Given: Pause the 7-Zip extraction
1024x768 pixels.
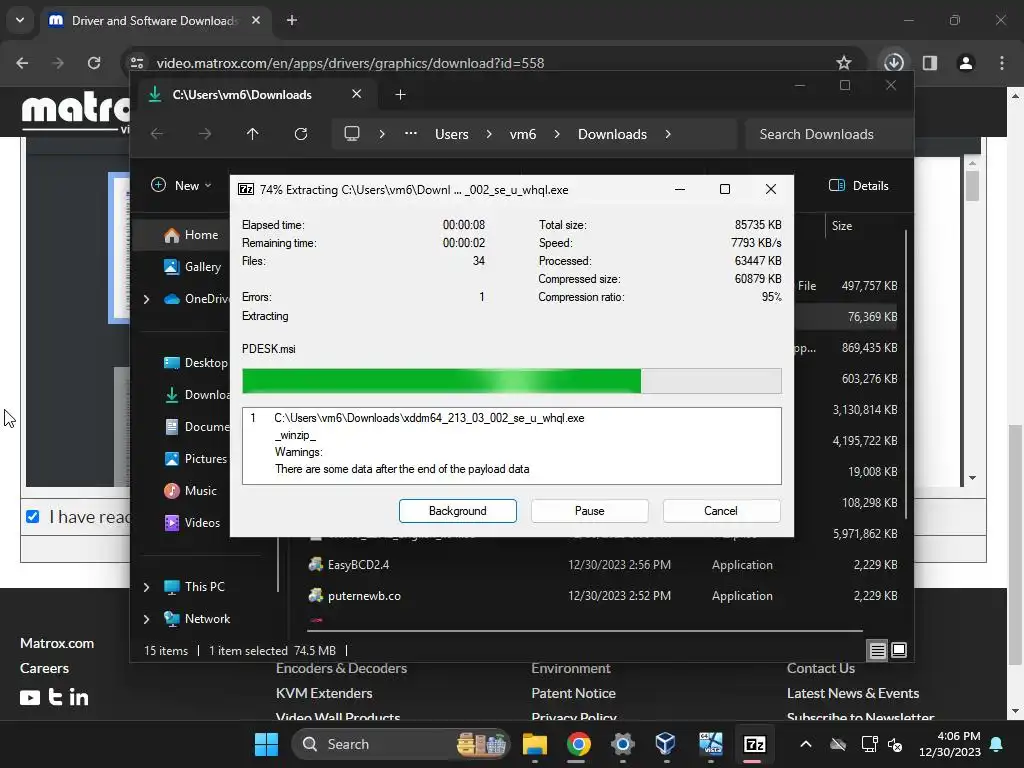Looking at the screenshot, I should (x=589, y=511).
